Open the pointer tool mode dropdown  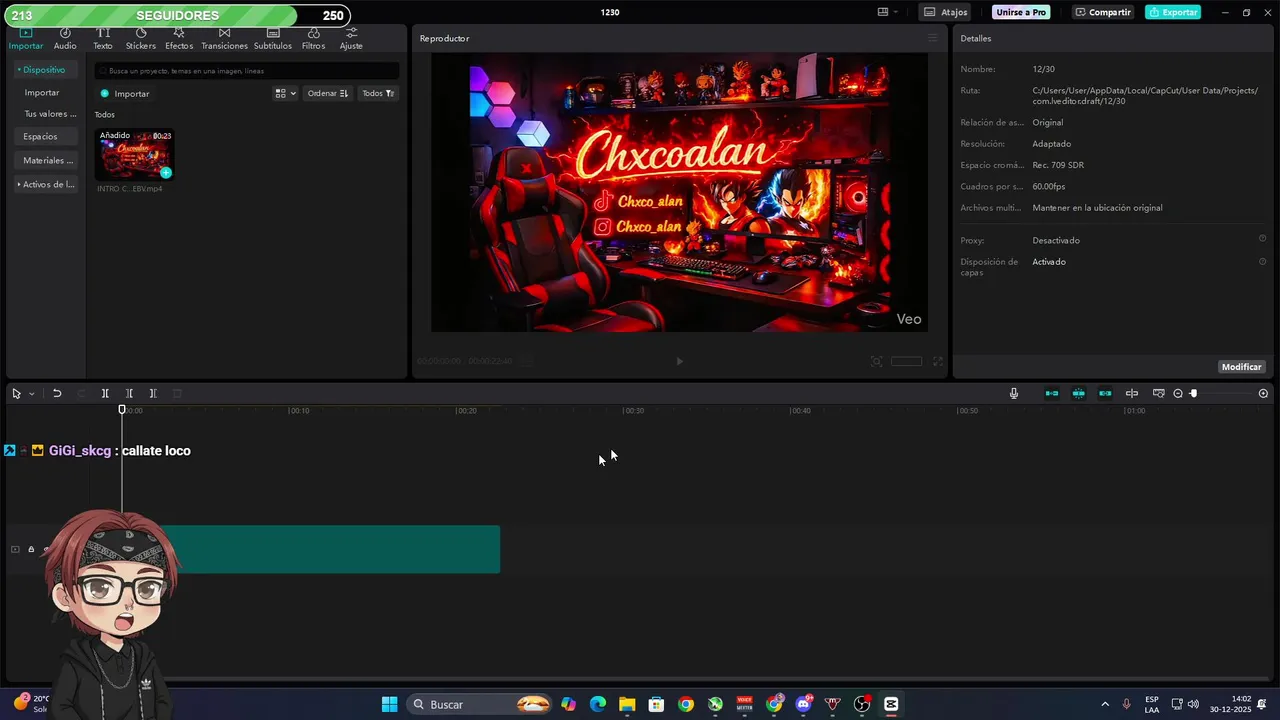click(x=31, y=394)
